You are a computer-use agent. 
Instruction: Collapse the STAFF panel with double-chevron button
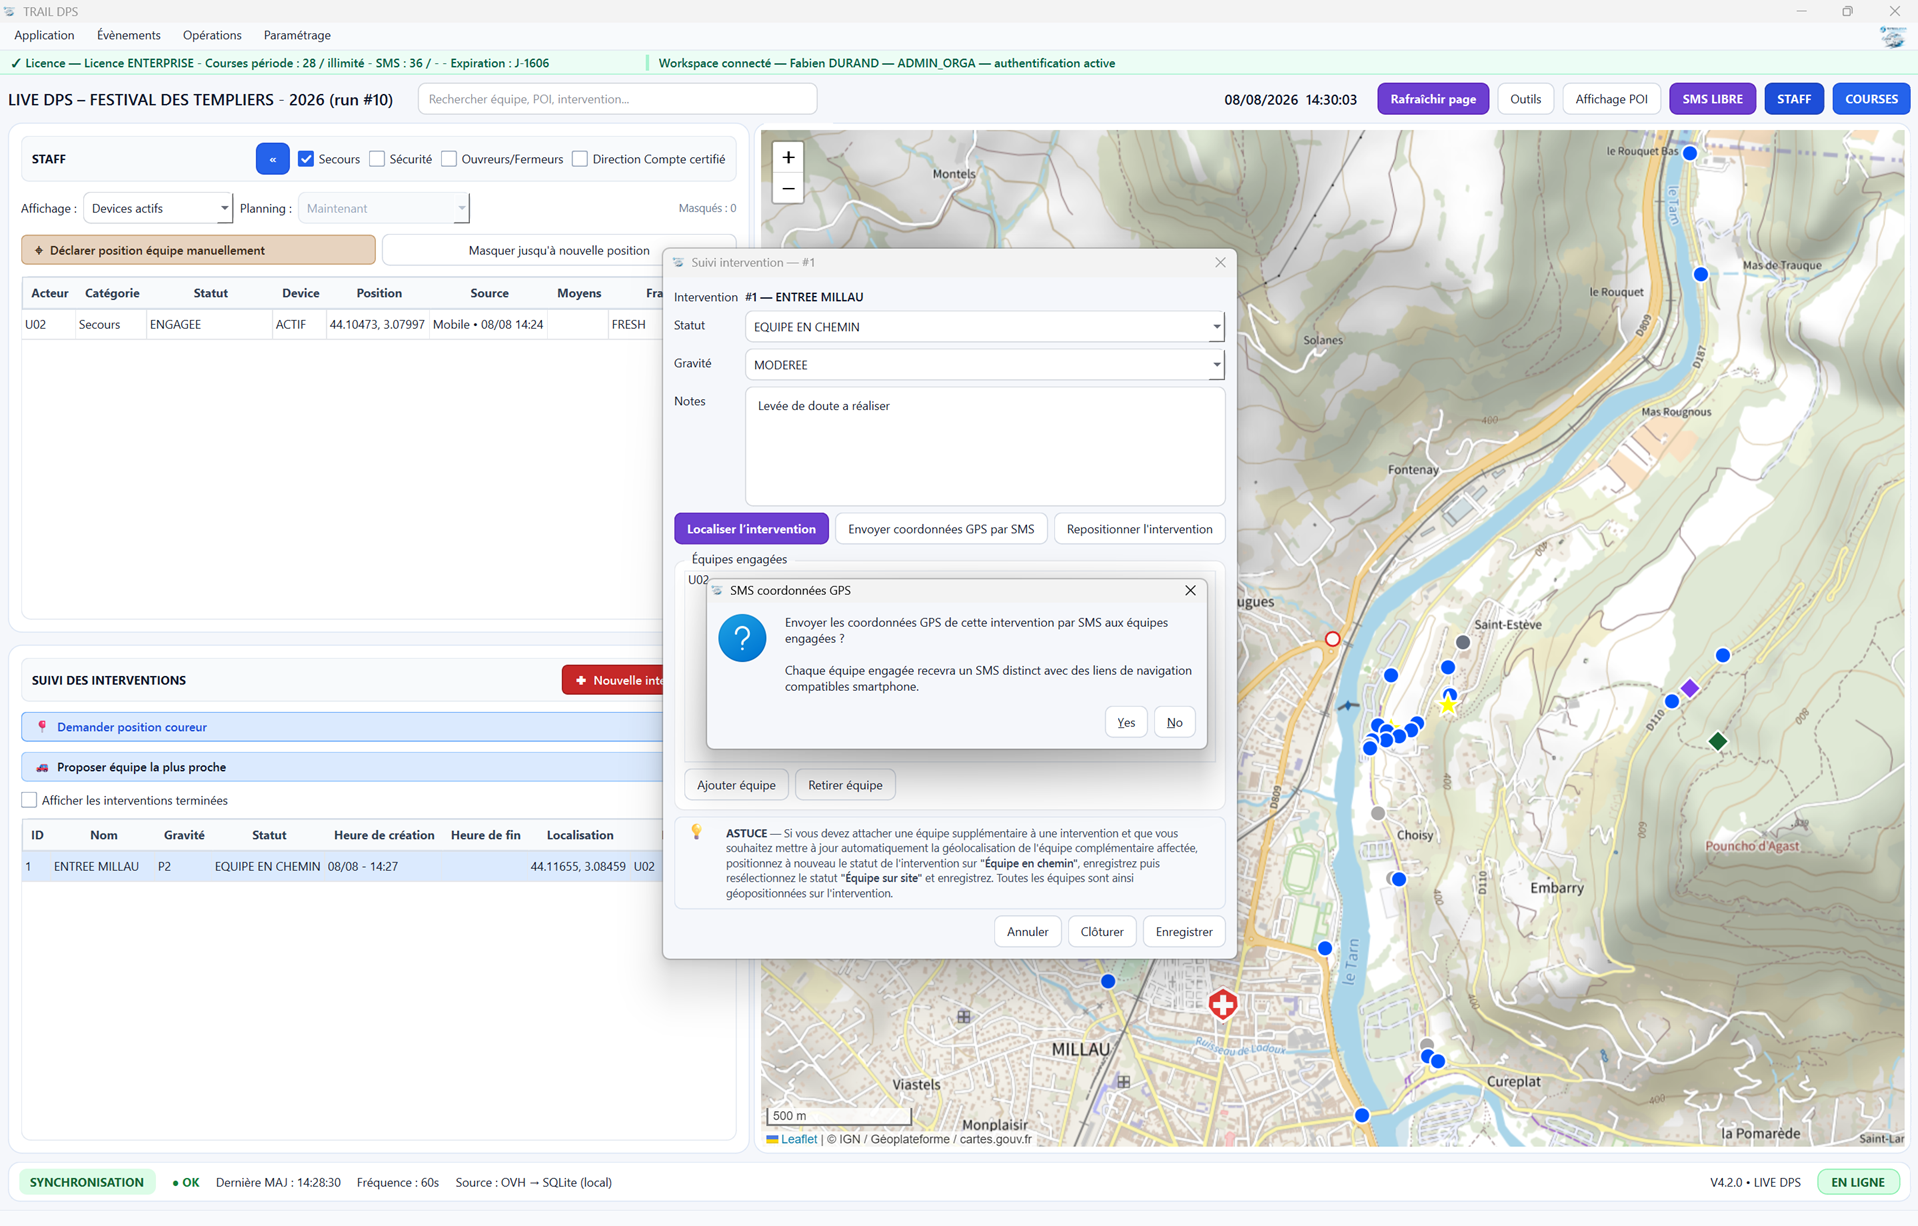point(272,159)
